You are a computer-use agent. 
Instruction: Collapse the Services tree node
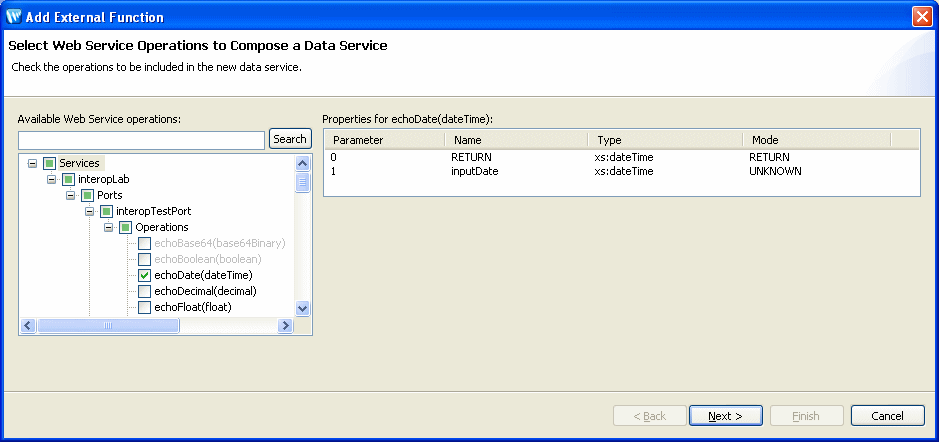pyautogui.click(x=32, y=164)
